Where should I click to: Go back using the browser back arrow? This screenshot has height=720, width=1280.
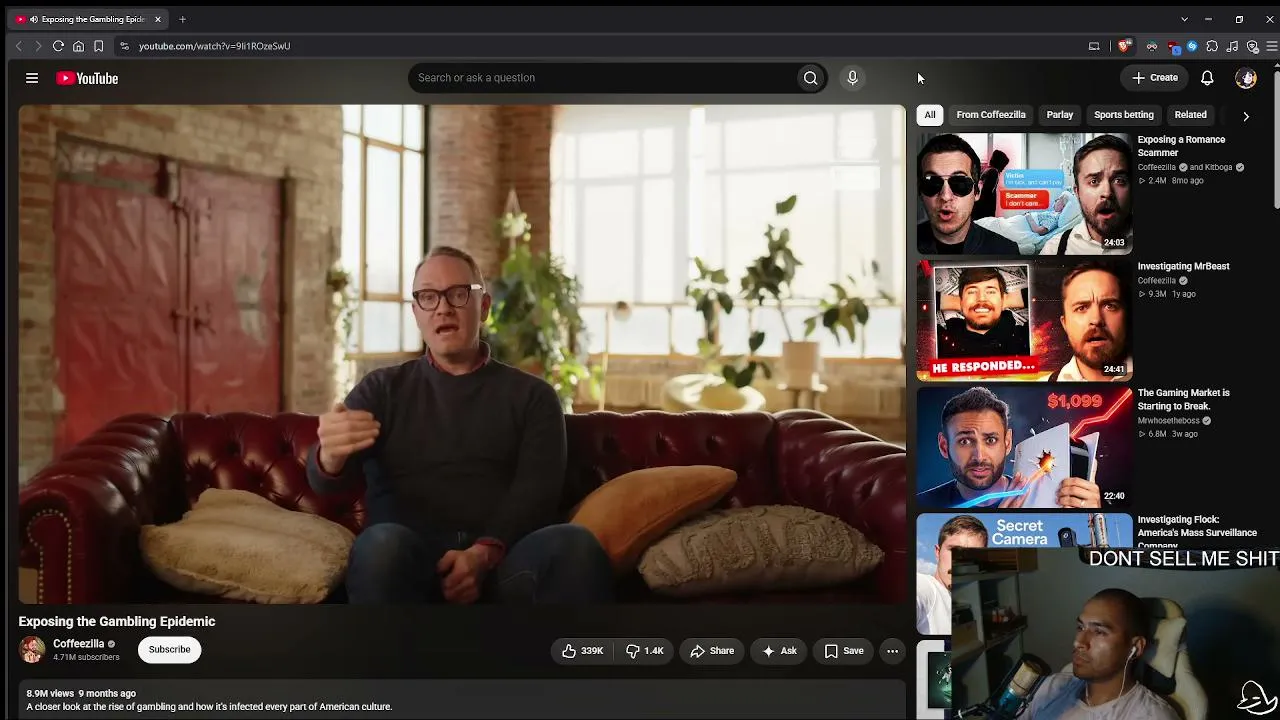coord(18,46)
